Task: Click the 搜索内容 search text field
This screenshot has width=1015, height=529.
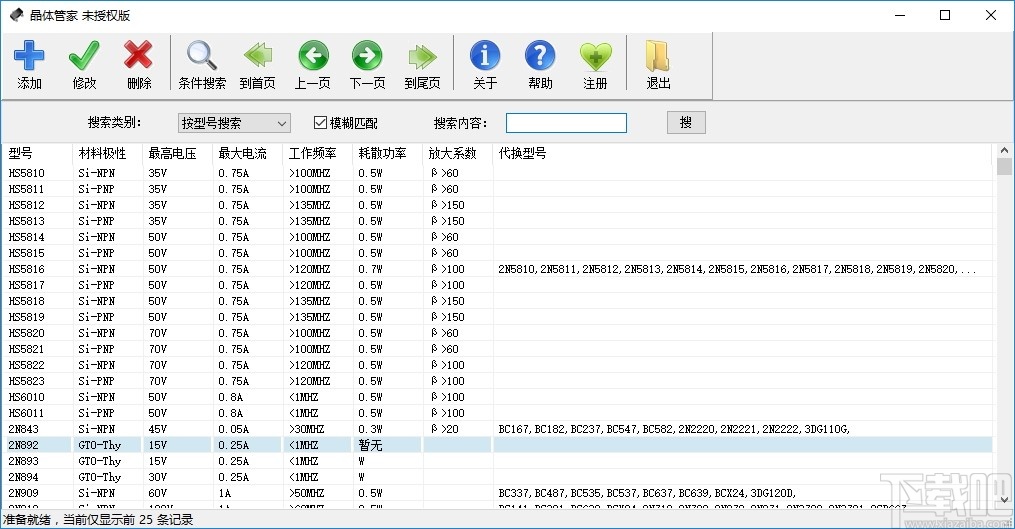Action: point(566,122)
